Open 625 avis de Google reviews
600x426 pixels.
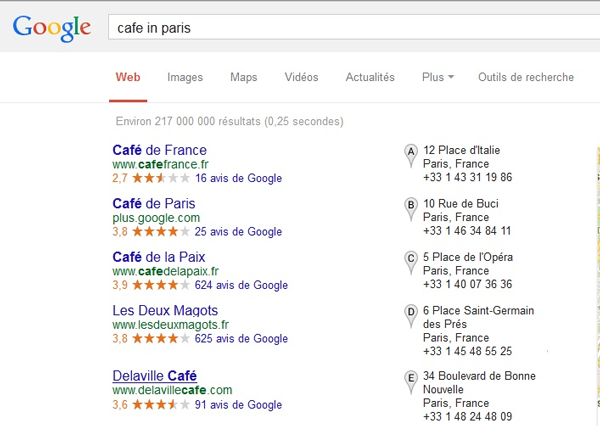[x=241, y=339]
